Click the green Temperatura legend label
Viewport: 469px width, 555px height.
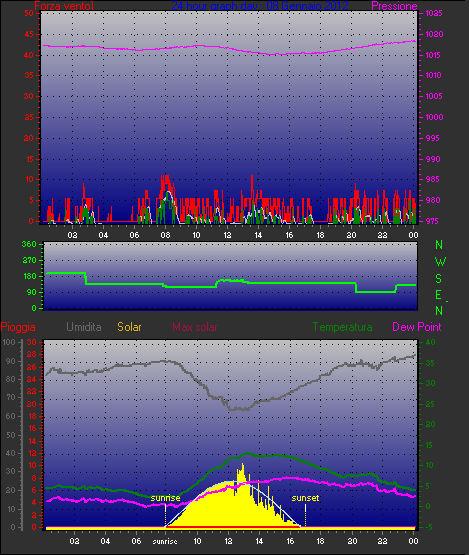(342, 327)
